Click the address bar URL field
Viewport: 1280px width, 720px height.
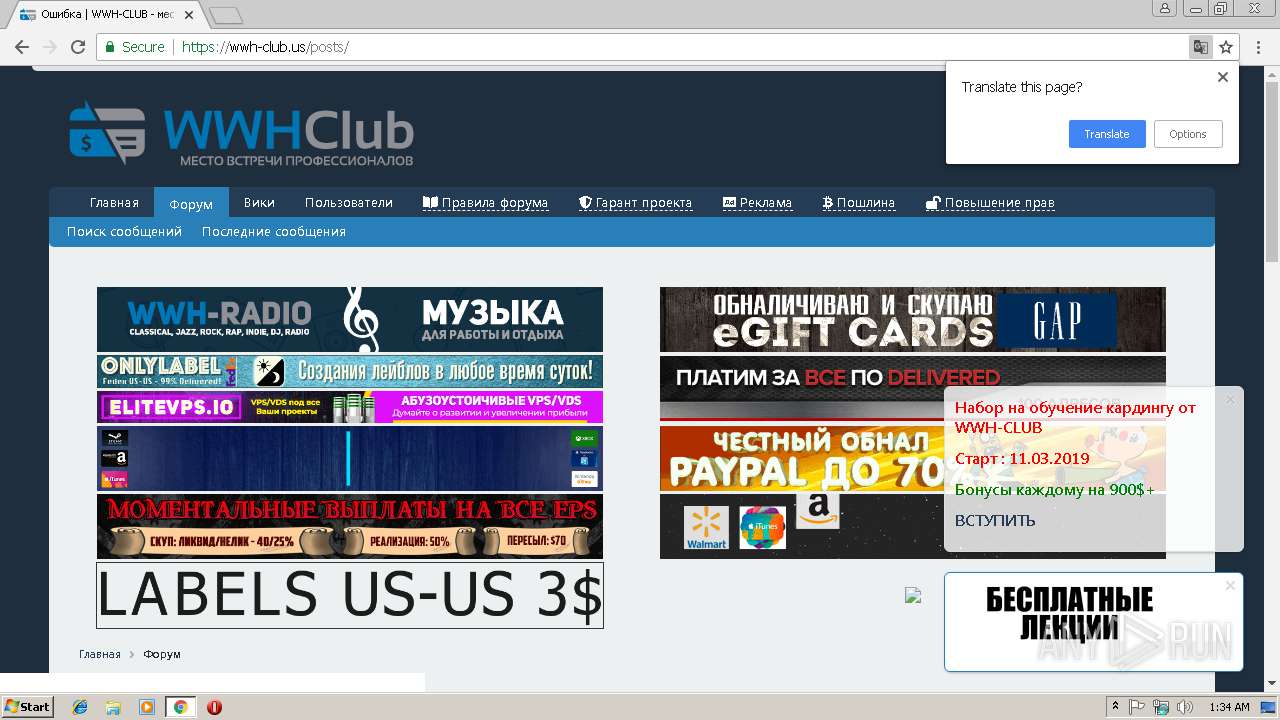click(x=640, y=47)
